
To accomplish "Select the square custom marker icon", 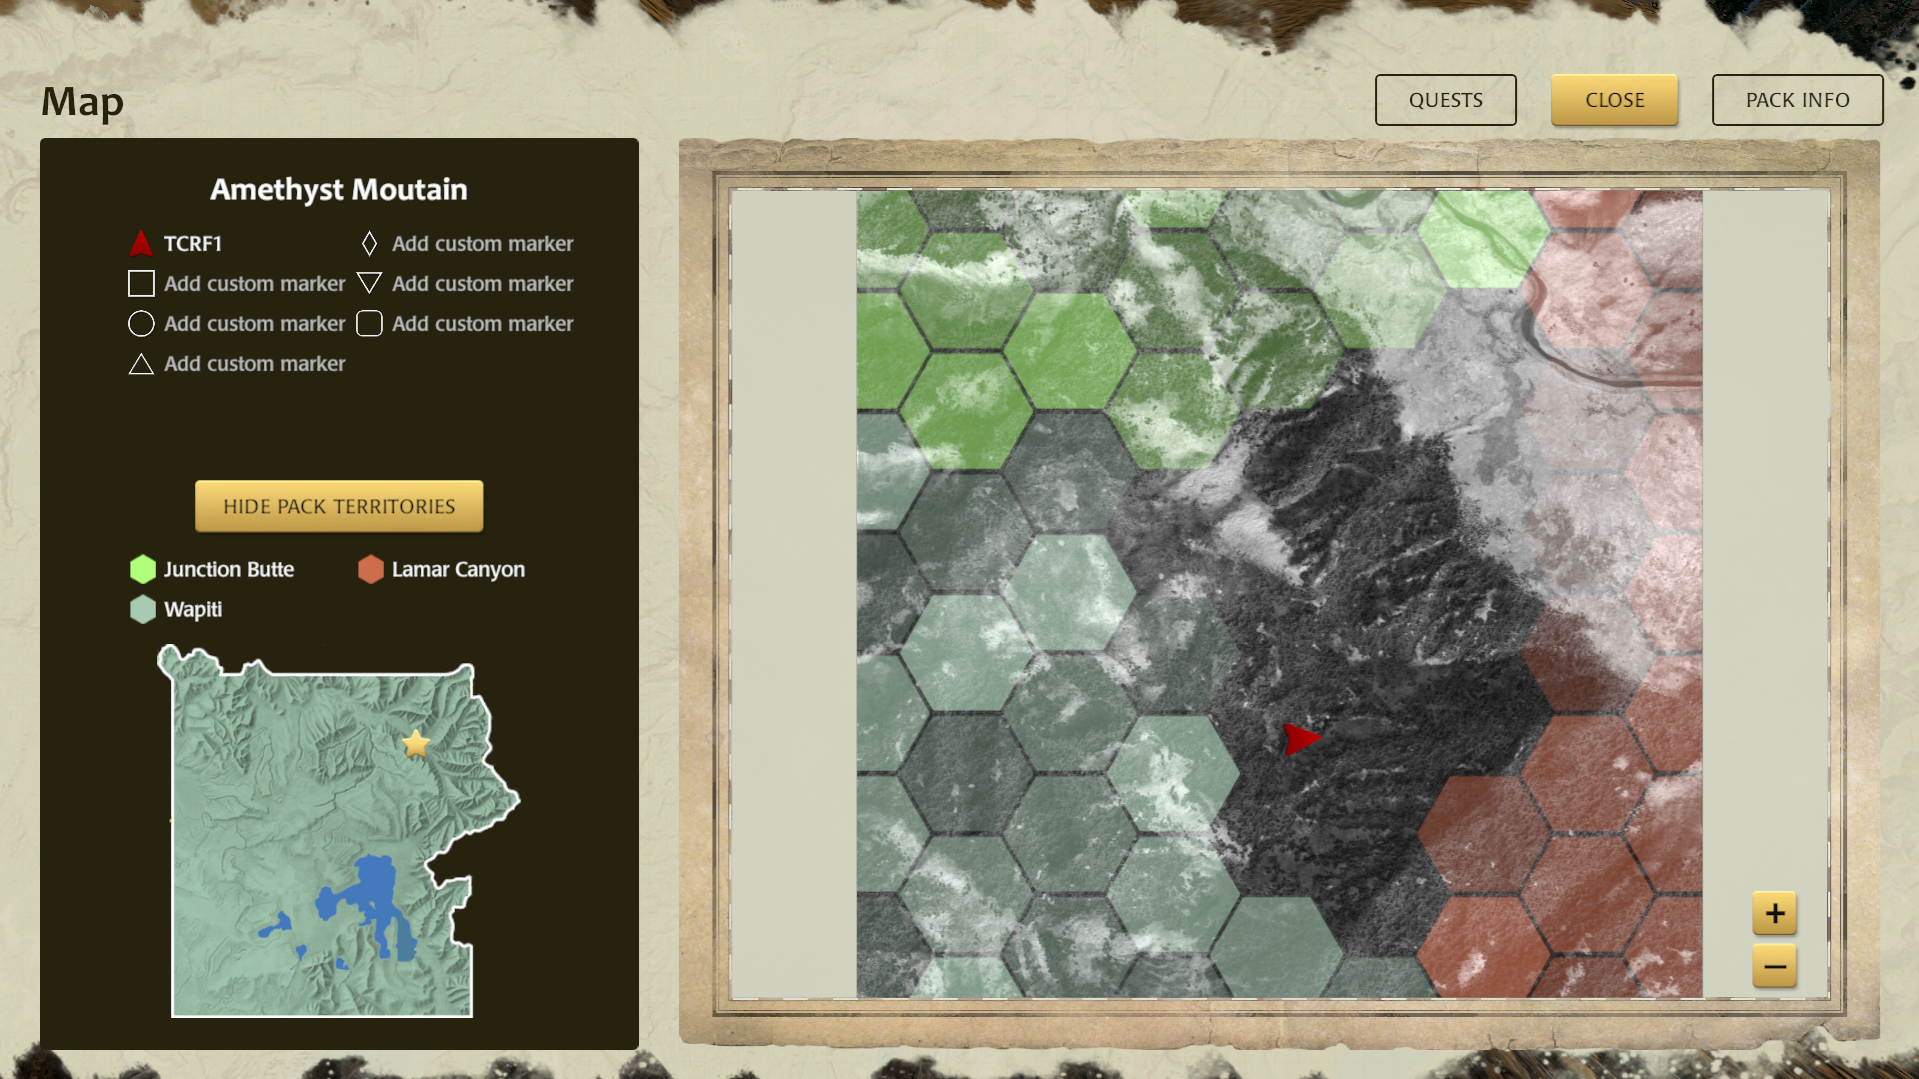I will coord(141,284).
